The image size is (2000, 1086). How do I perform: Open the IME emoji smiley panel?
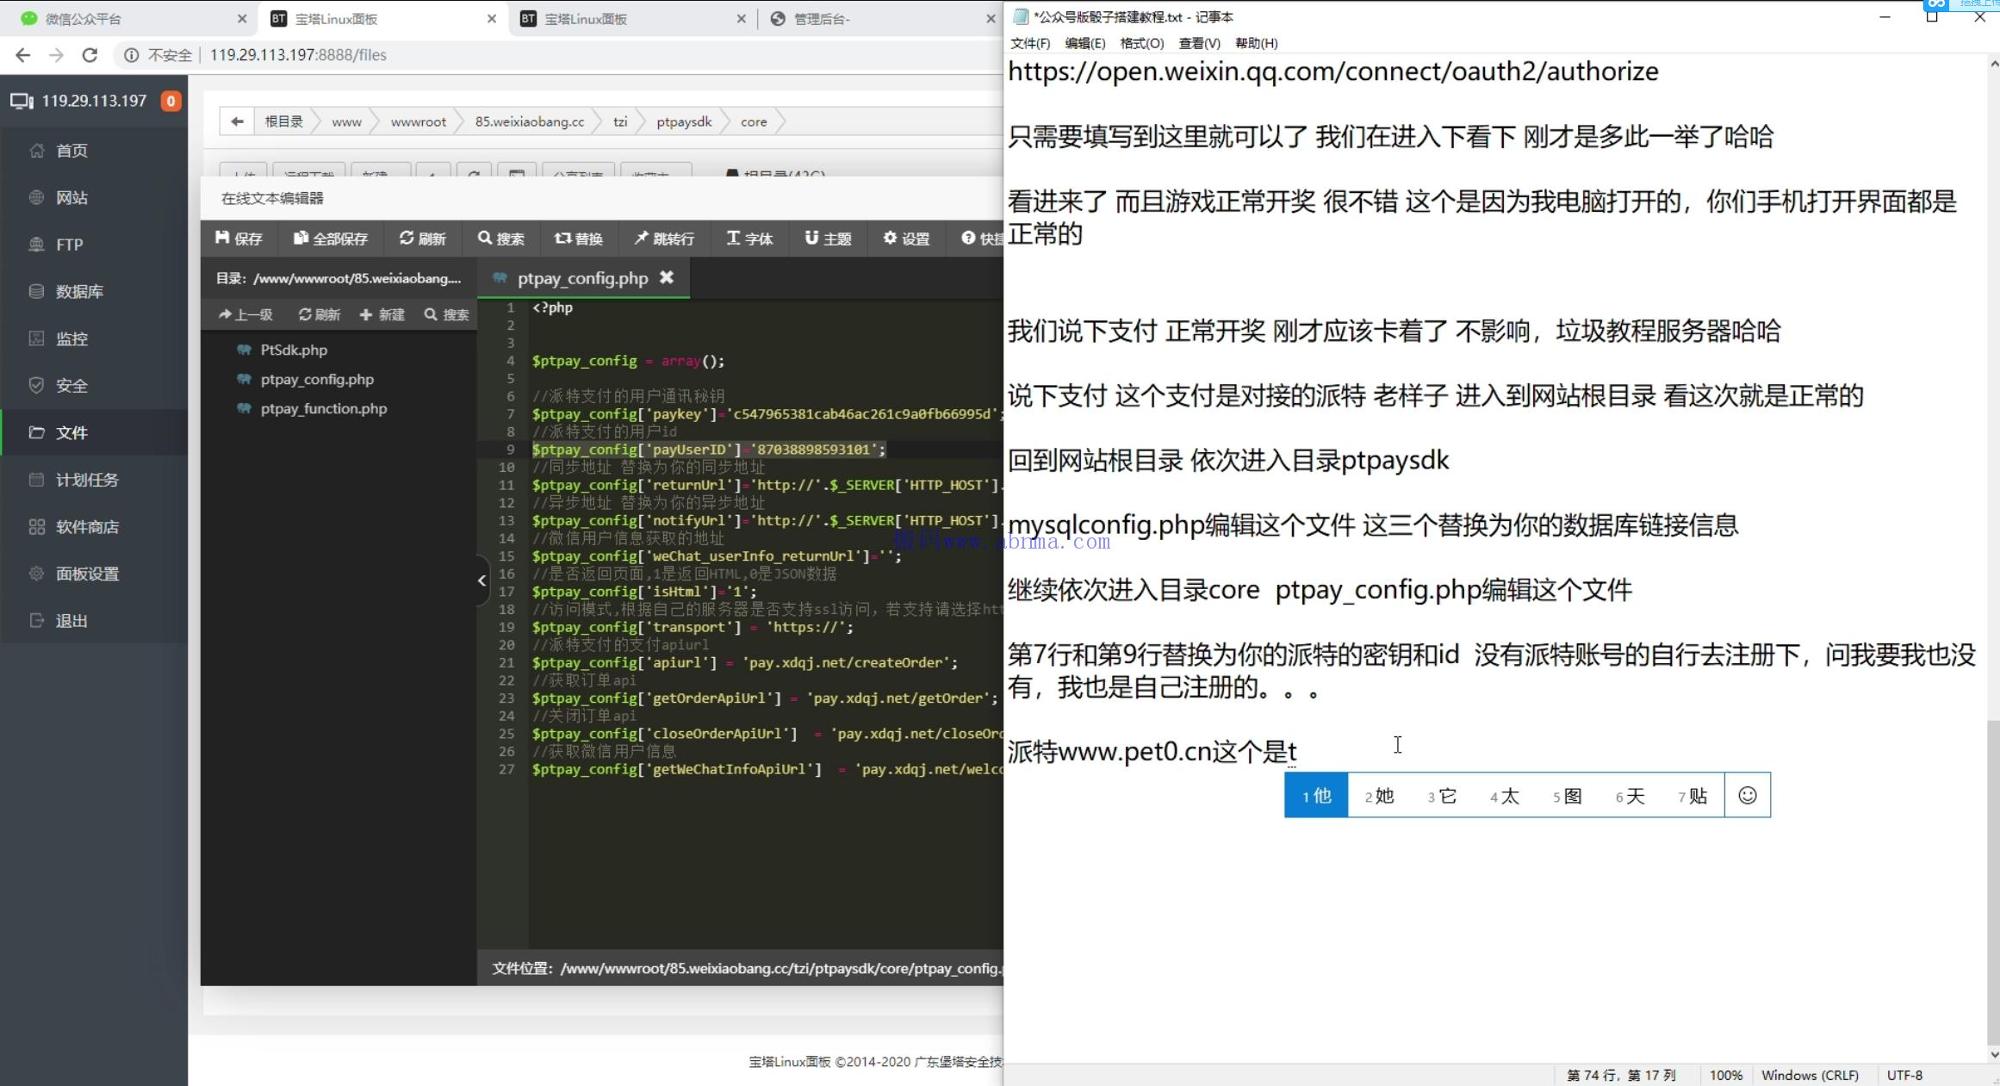[1747, 795]
